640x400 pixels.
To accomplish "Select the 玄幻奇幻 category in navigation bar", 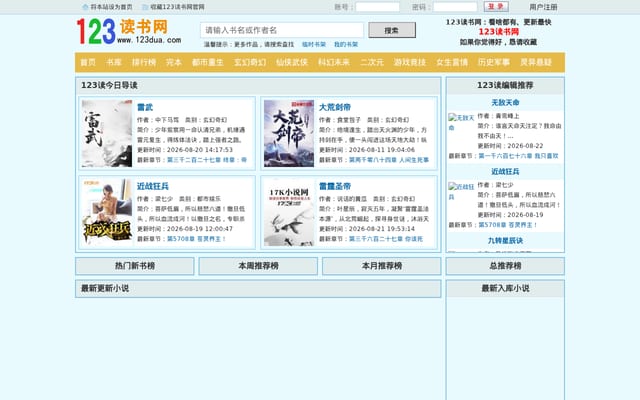I will pos(250,62).
